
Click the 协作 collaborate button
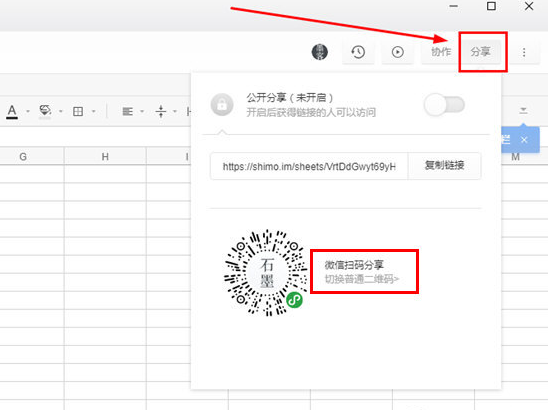click(x=440, y=52)
